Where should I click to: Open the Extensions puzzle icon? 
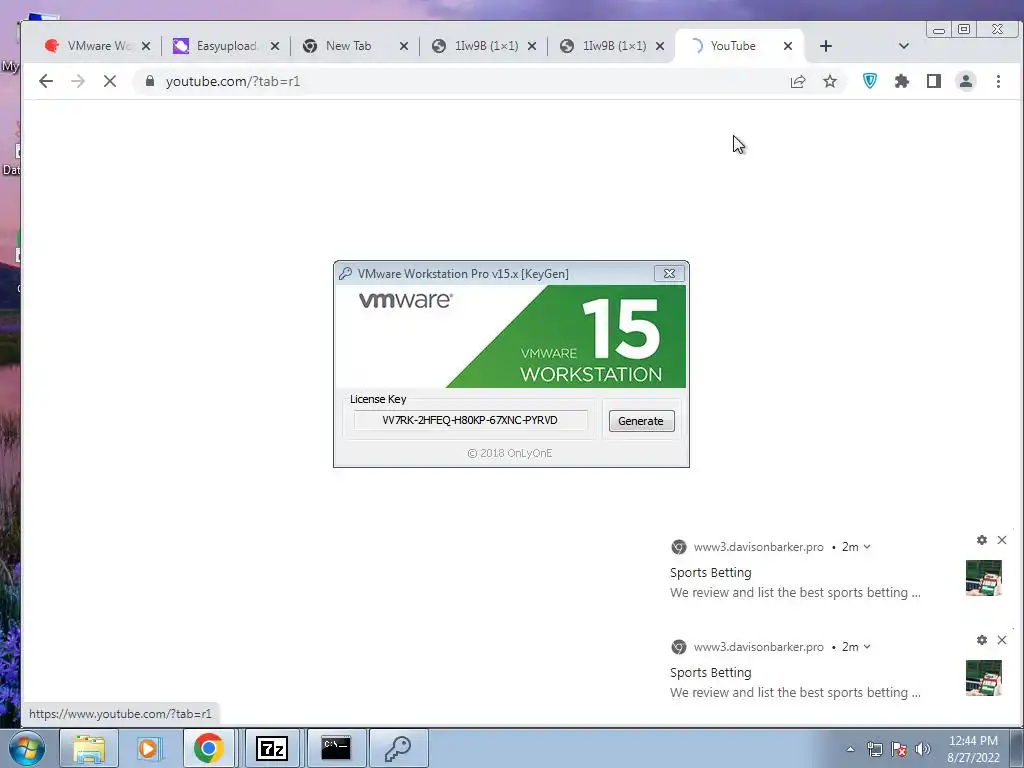point(902,81)
